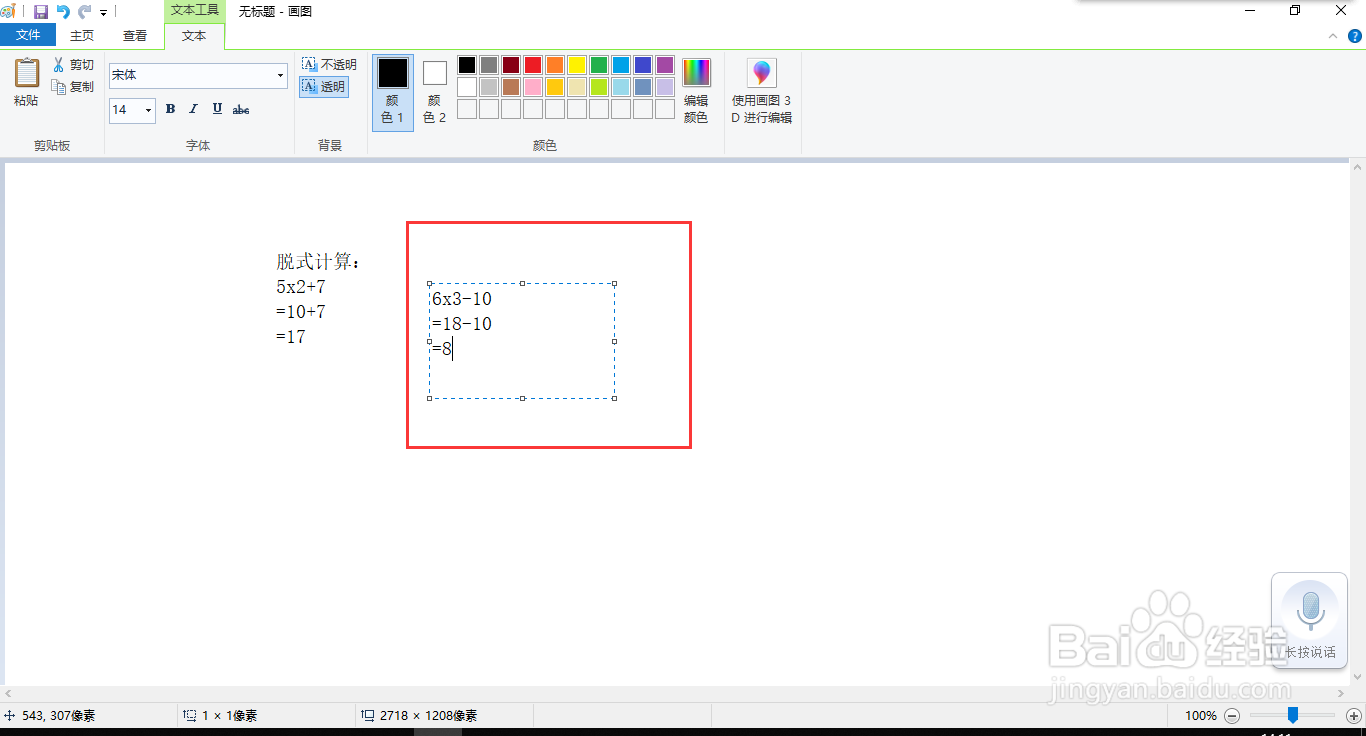1366x736 pixels.
Task: Click the 5x2+7 text on canvas
Action: point(301,287)
